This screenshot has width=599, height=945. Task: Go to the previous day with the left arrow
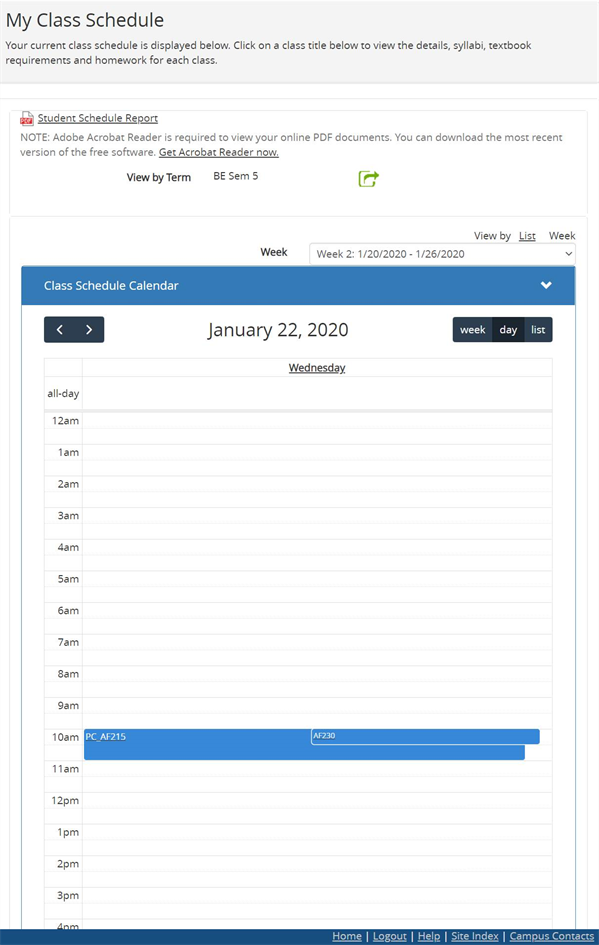point(59,330)
